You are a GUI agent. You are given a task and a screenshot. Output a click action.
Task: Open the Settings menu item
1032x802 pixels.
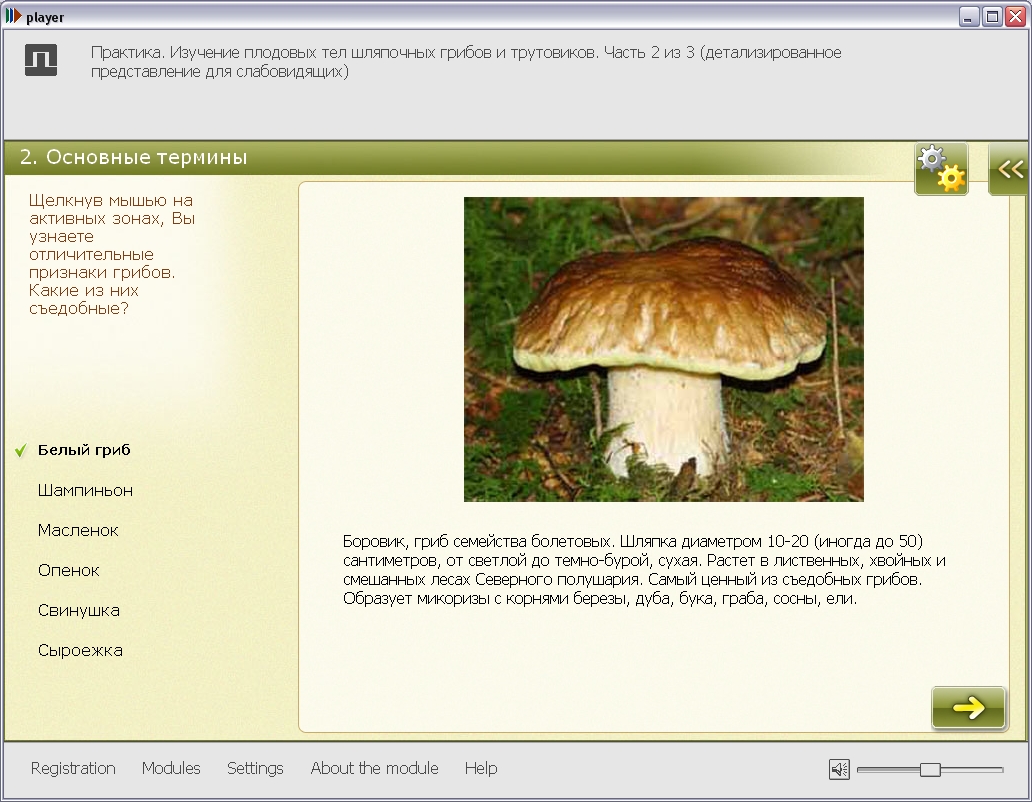[x=255, y=768]
